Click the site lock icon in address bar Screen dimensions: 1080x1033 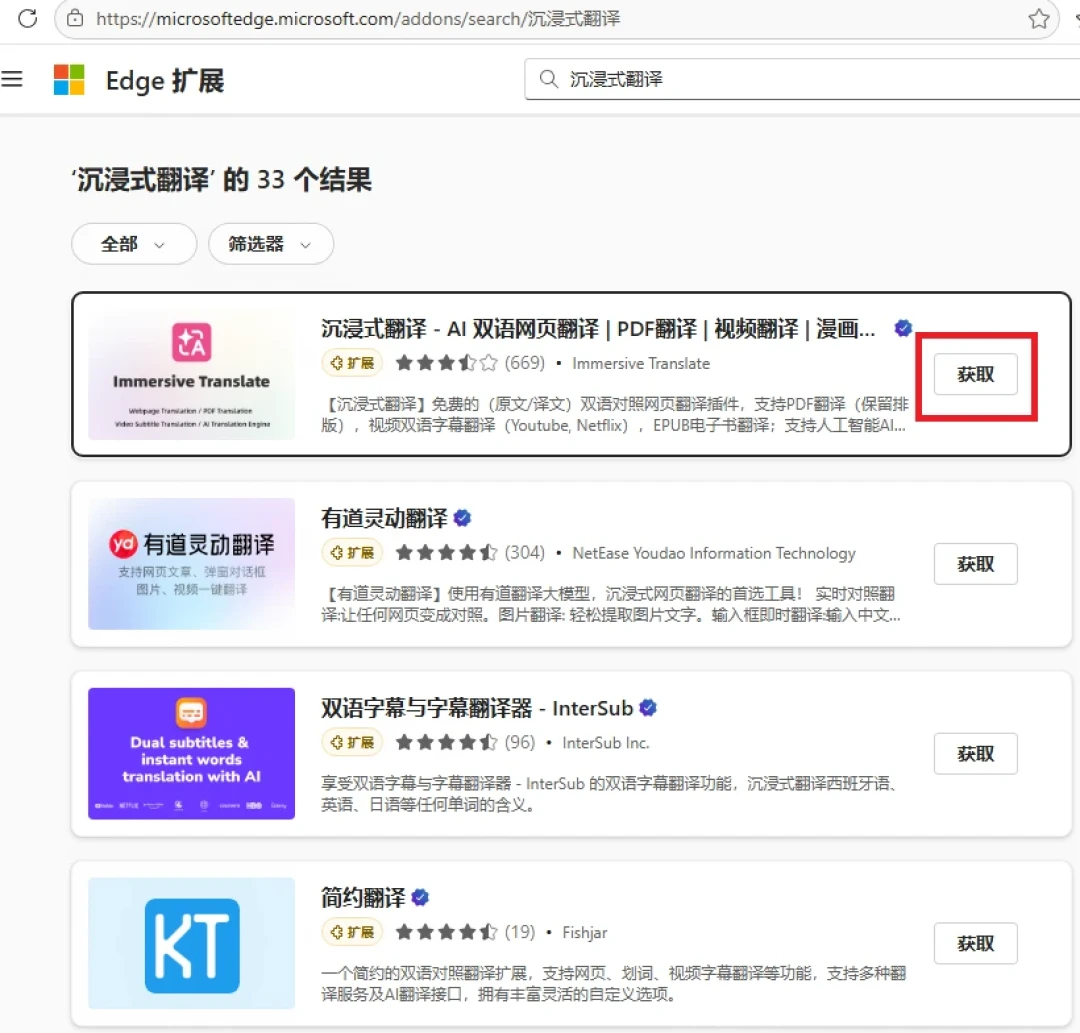click(75, 19)
